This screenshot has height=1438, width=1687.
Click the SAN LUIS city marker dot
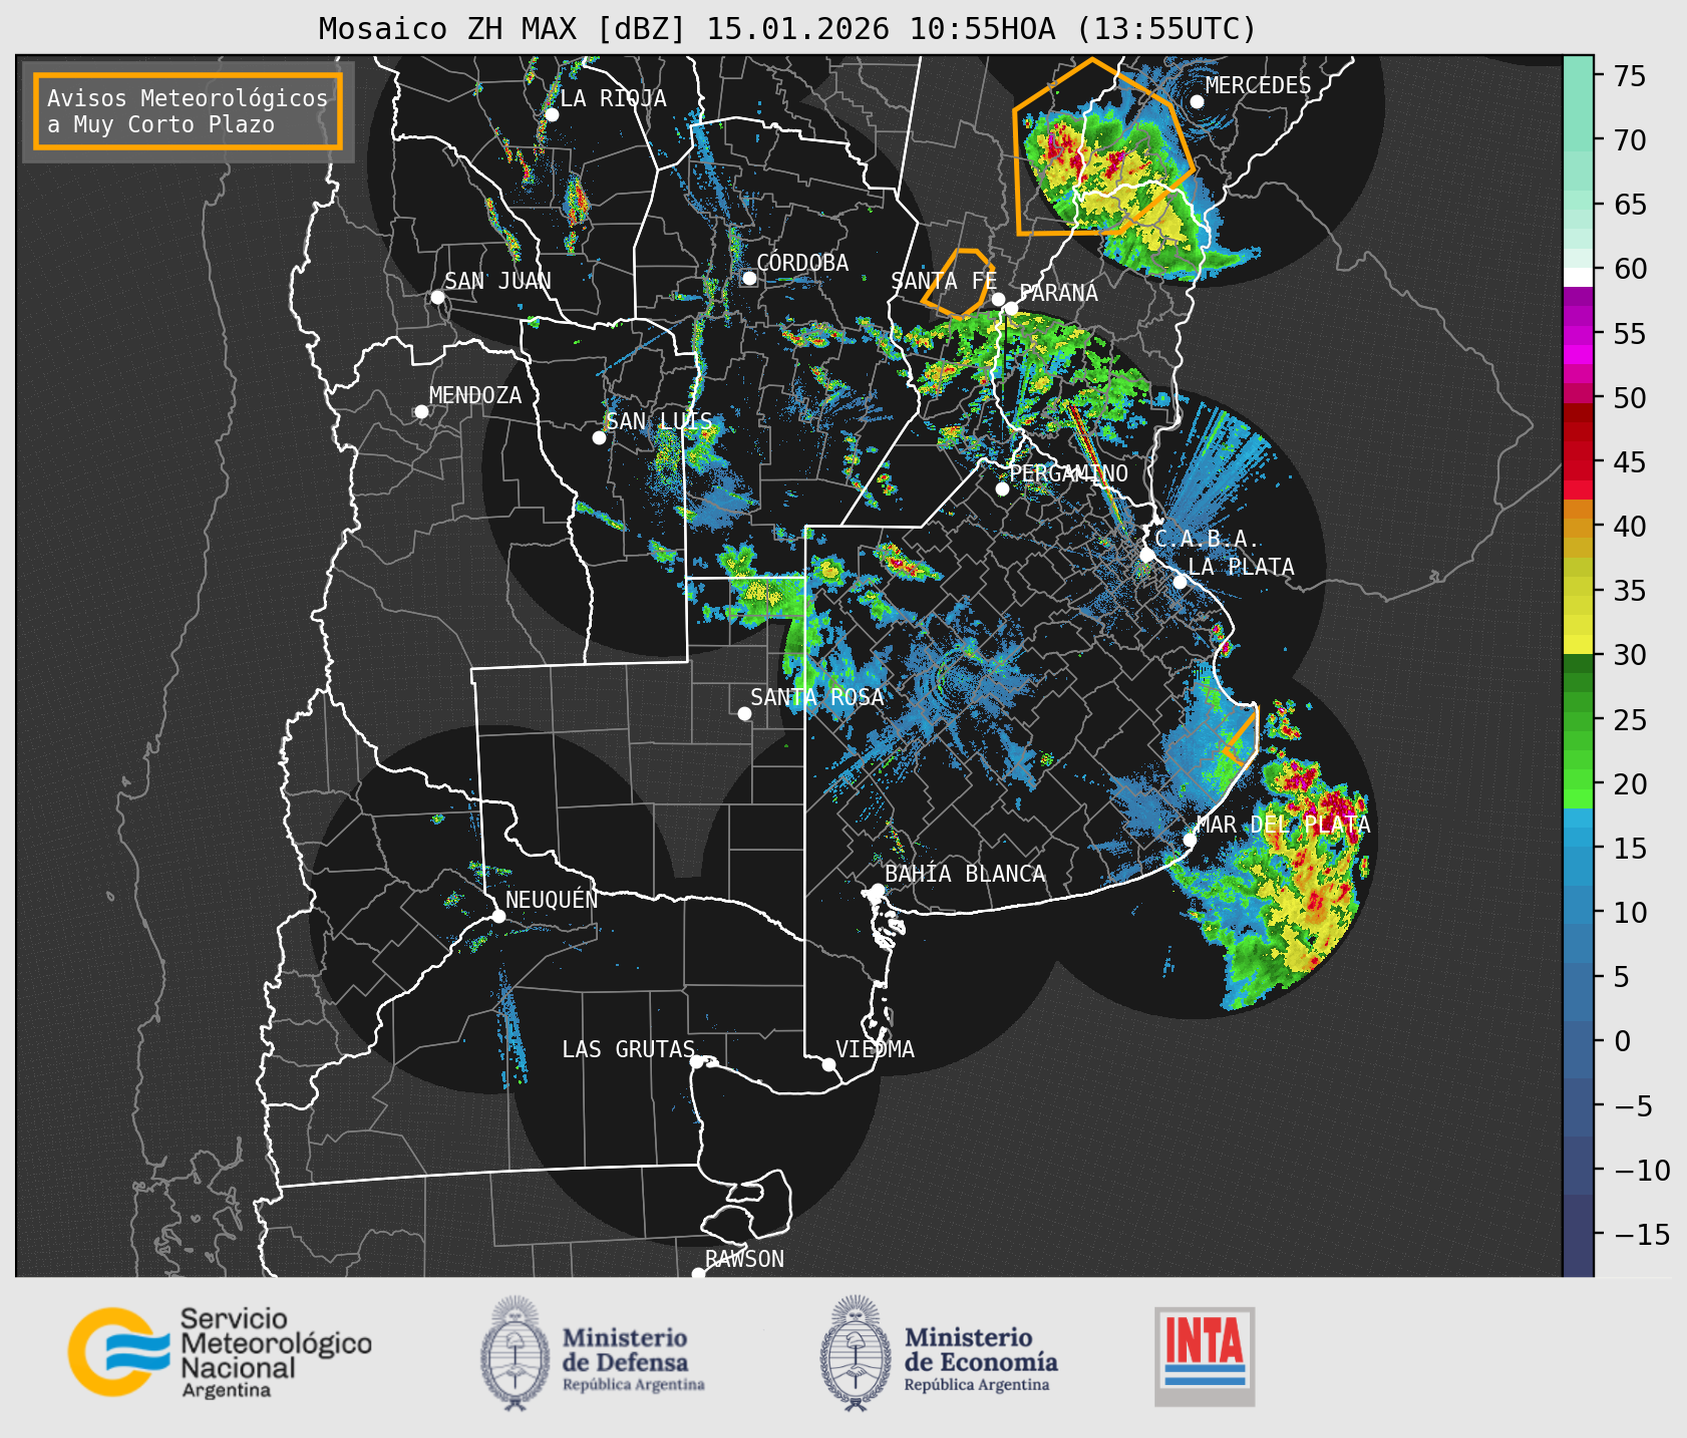click(599, 438)
